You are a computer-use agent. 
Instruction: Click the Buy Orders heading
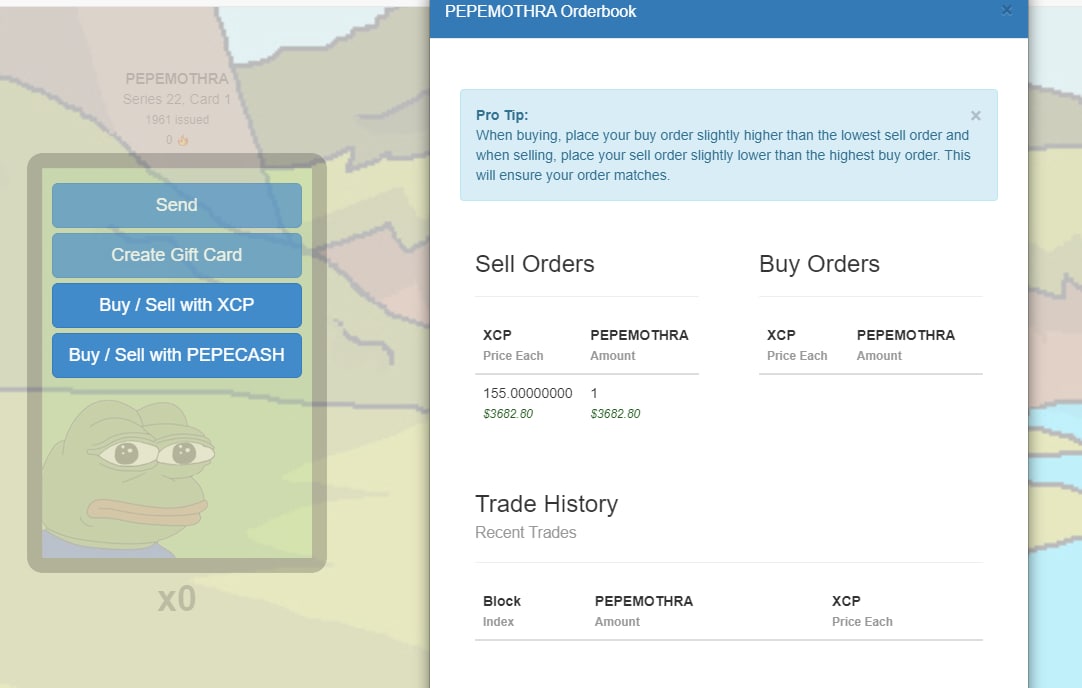click(x=819, y=264)
